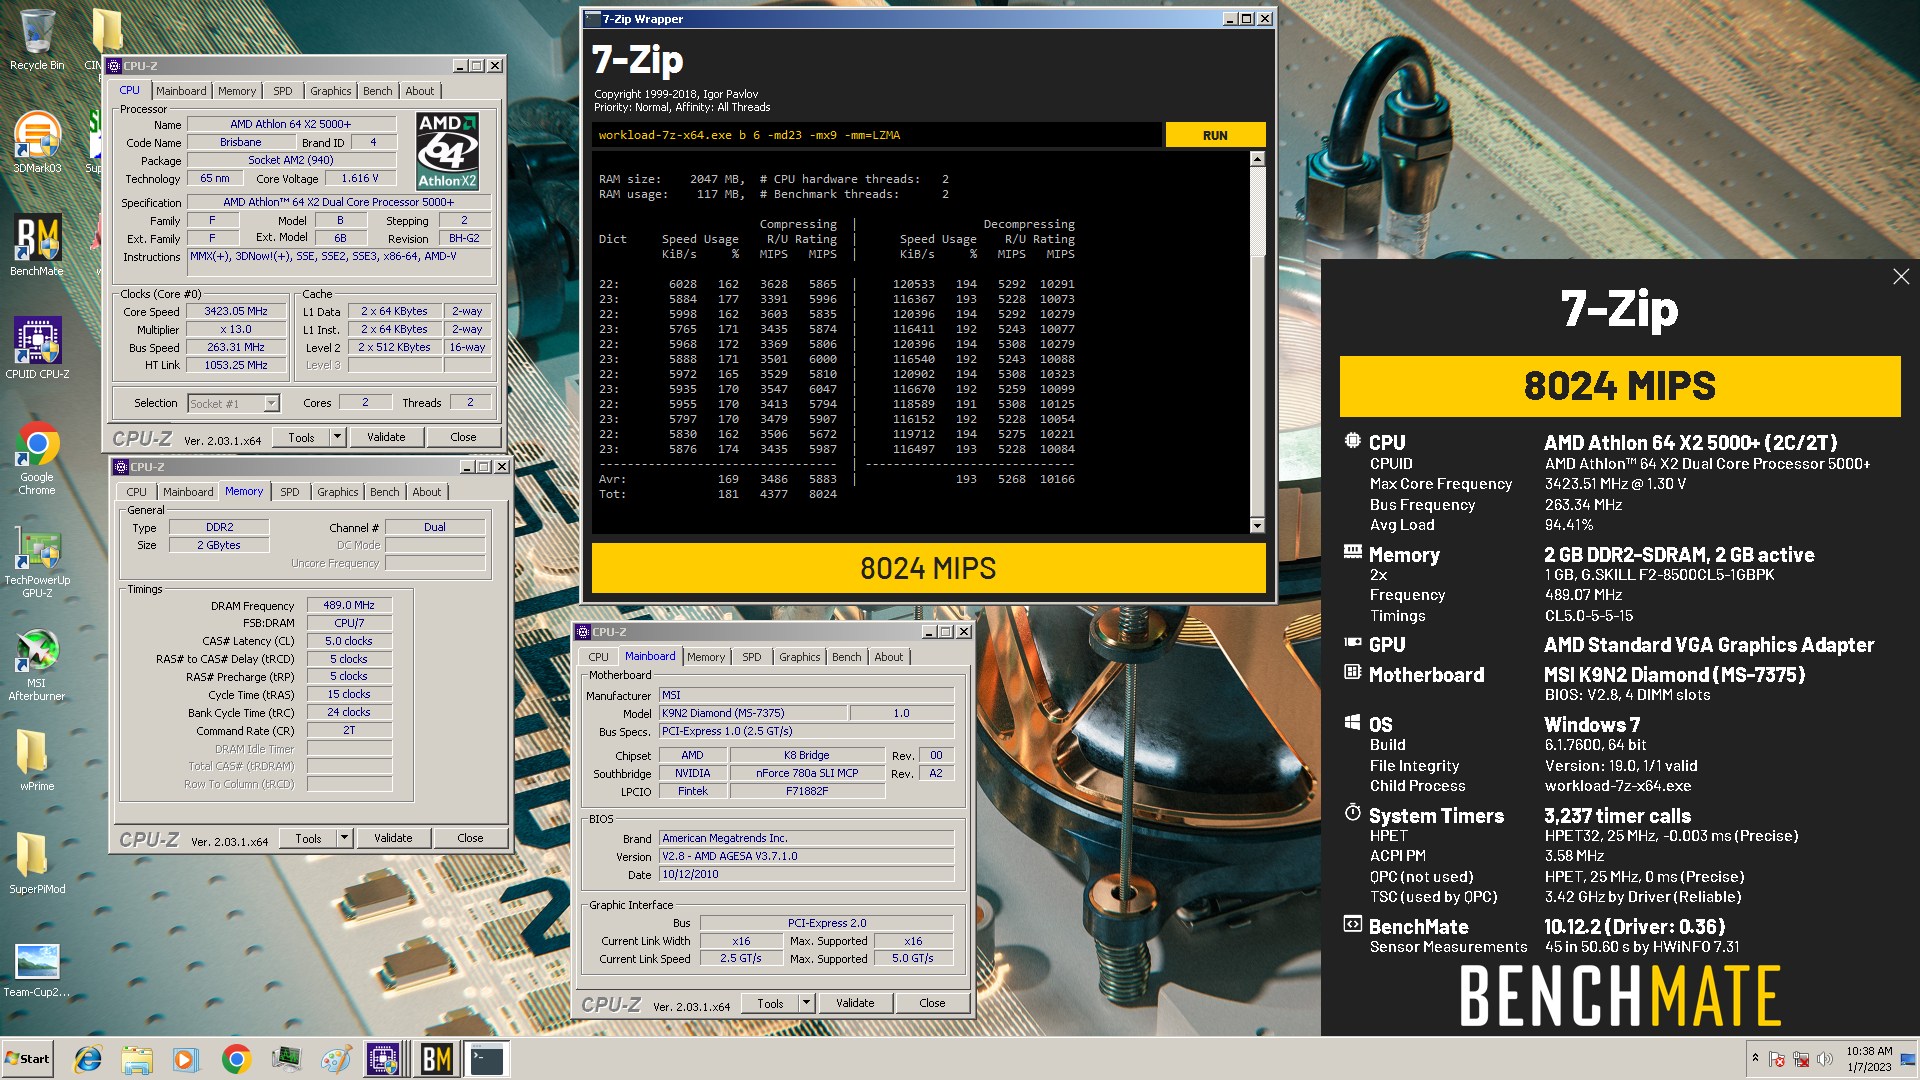Click the System Timers clock icon
The height and width of the screenshot is (1080, 1920).
pos(1352,813)
